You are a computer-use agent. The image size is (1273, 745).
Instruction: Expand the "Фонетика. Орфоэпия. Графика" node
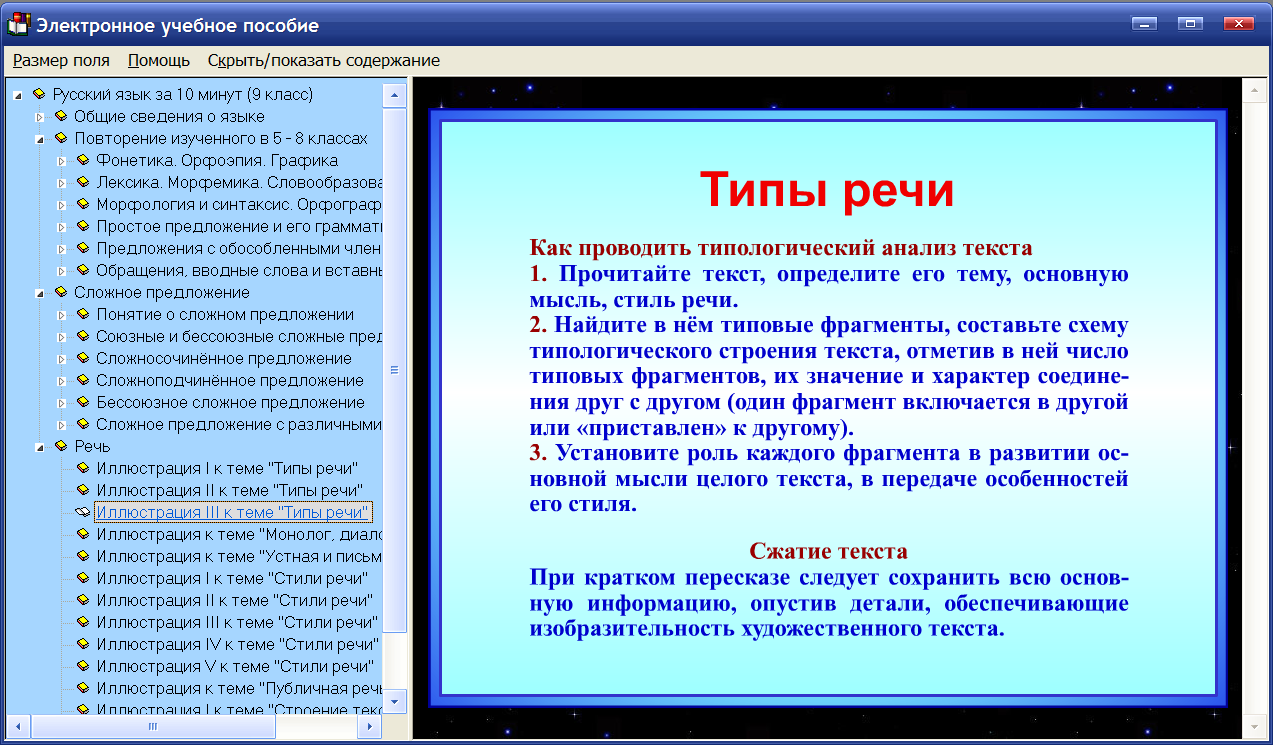63,160
